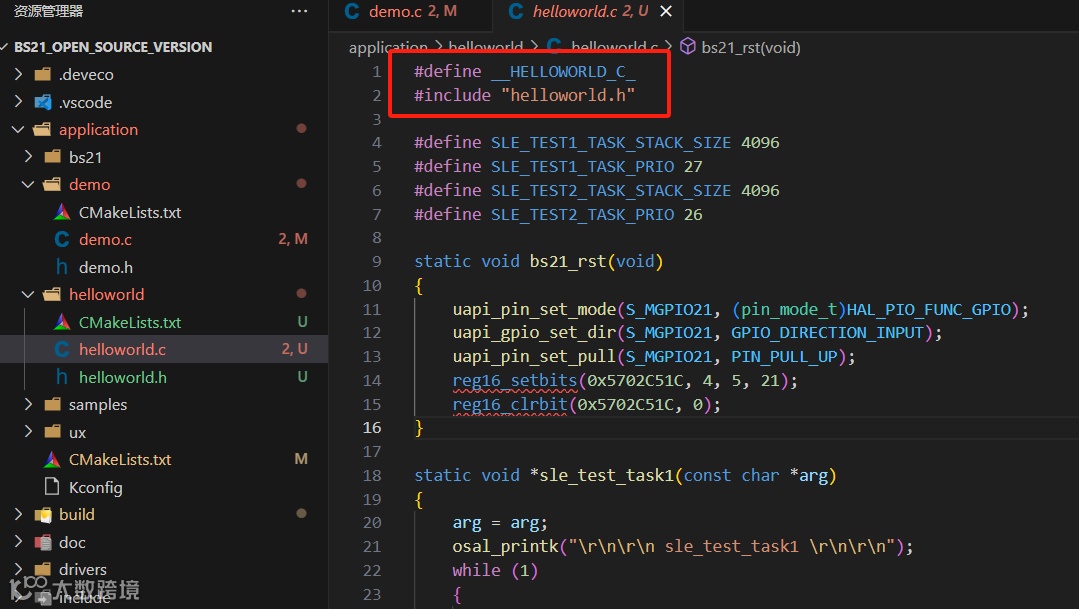1079x609 pixels.
Task: Click CMake icon of helloworld CMakeLists.txt
Action: [62, 322]
